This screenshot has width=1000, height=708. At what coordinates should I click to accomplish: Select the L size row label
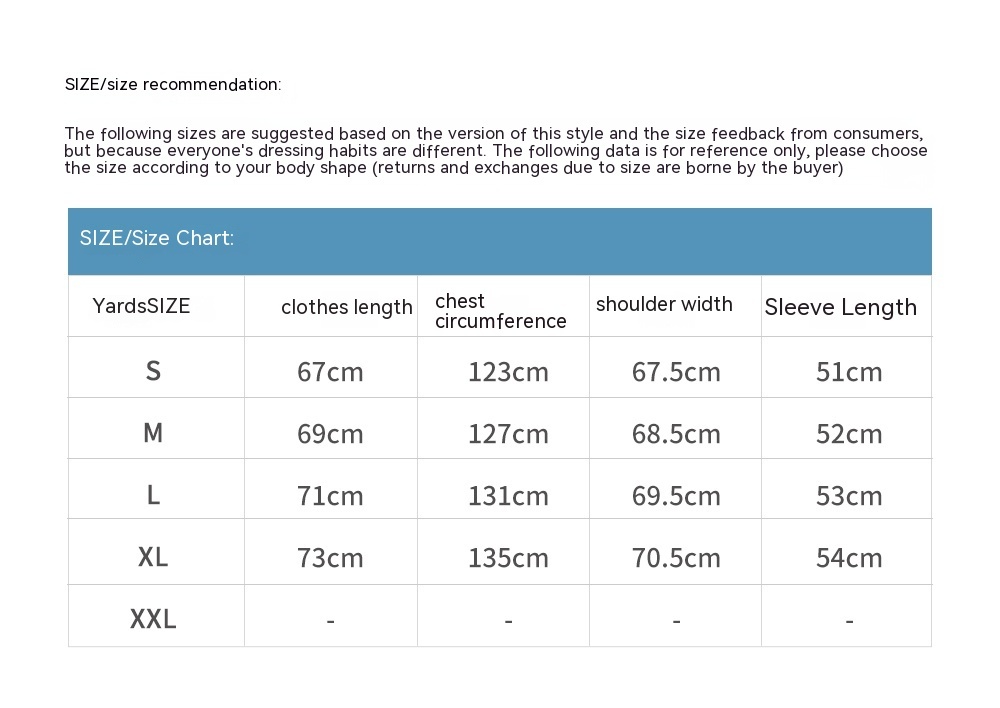point(153,495)
